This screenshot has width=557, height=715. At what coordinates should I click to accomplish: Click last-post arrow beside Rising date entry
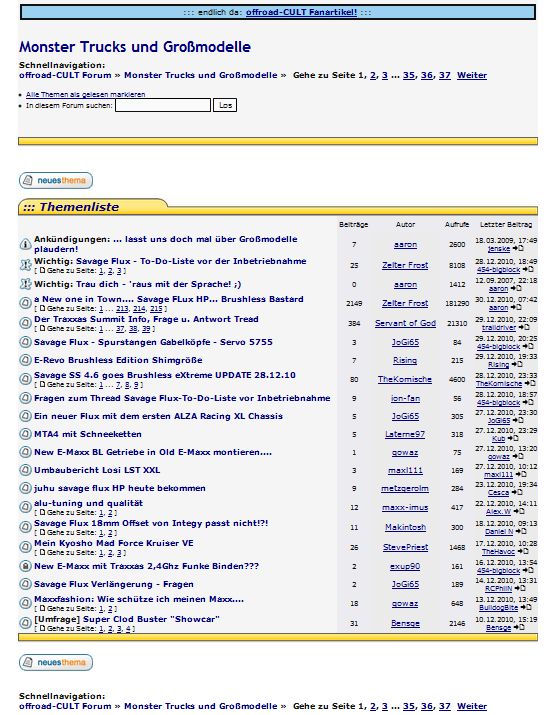(x=517, y=364)
